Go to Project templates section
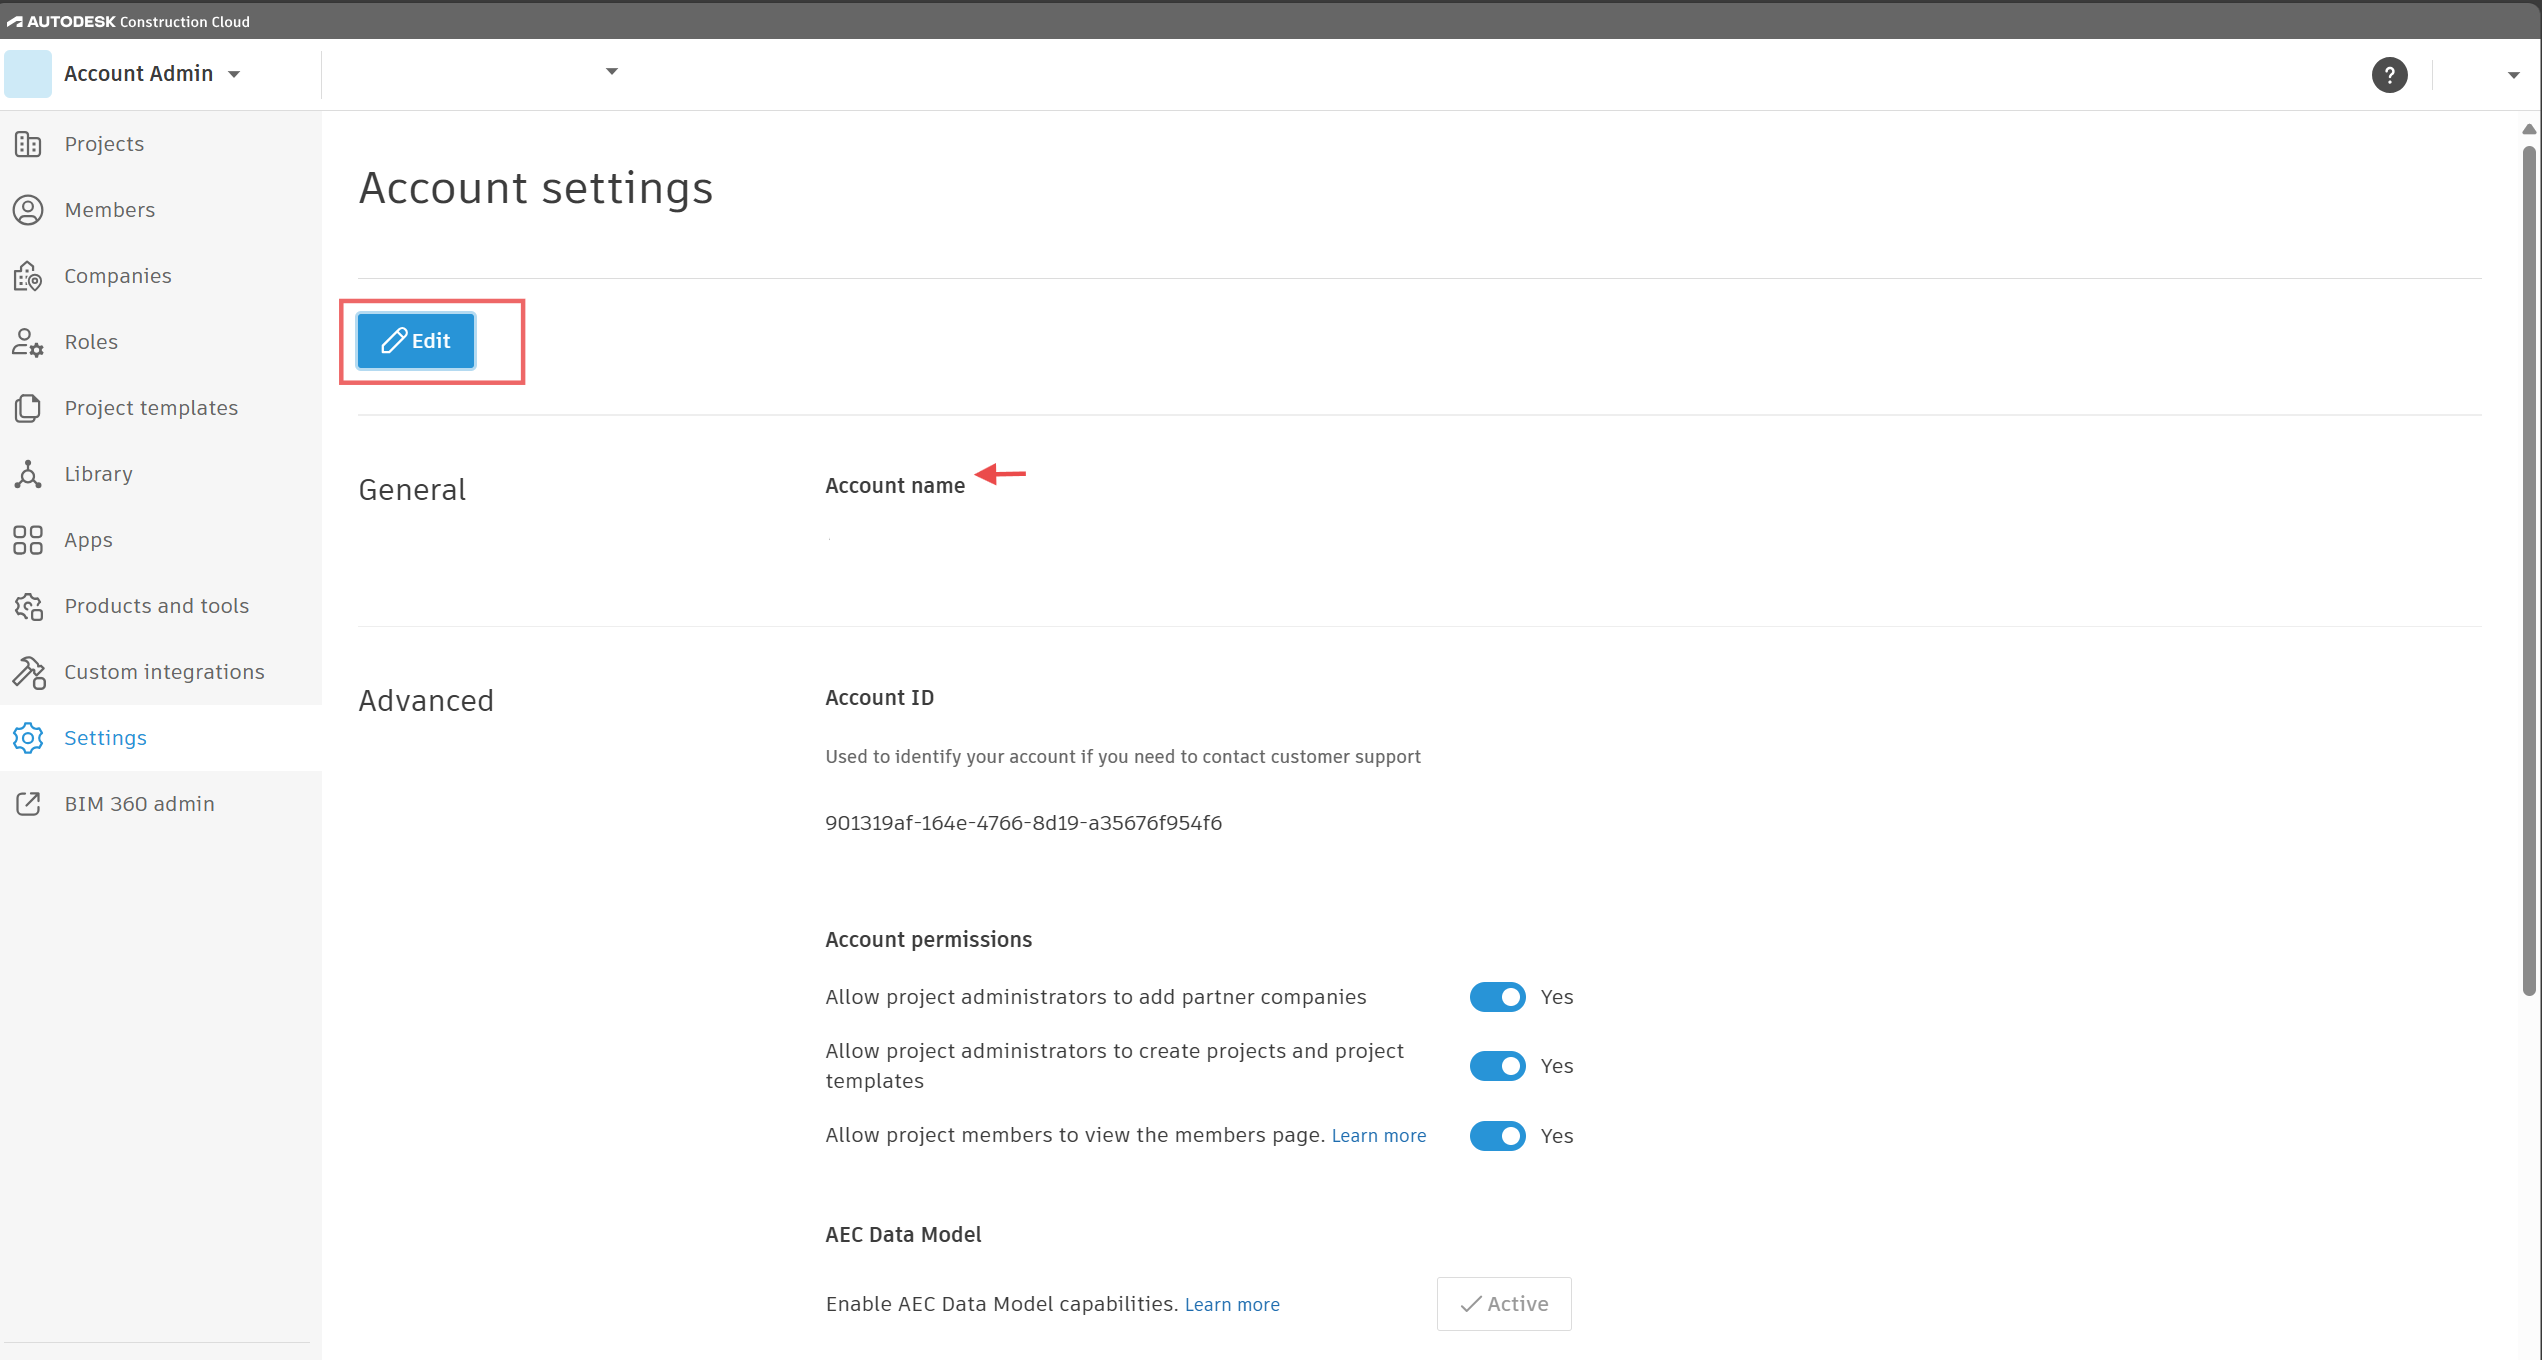 coord(151,408)
